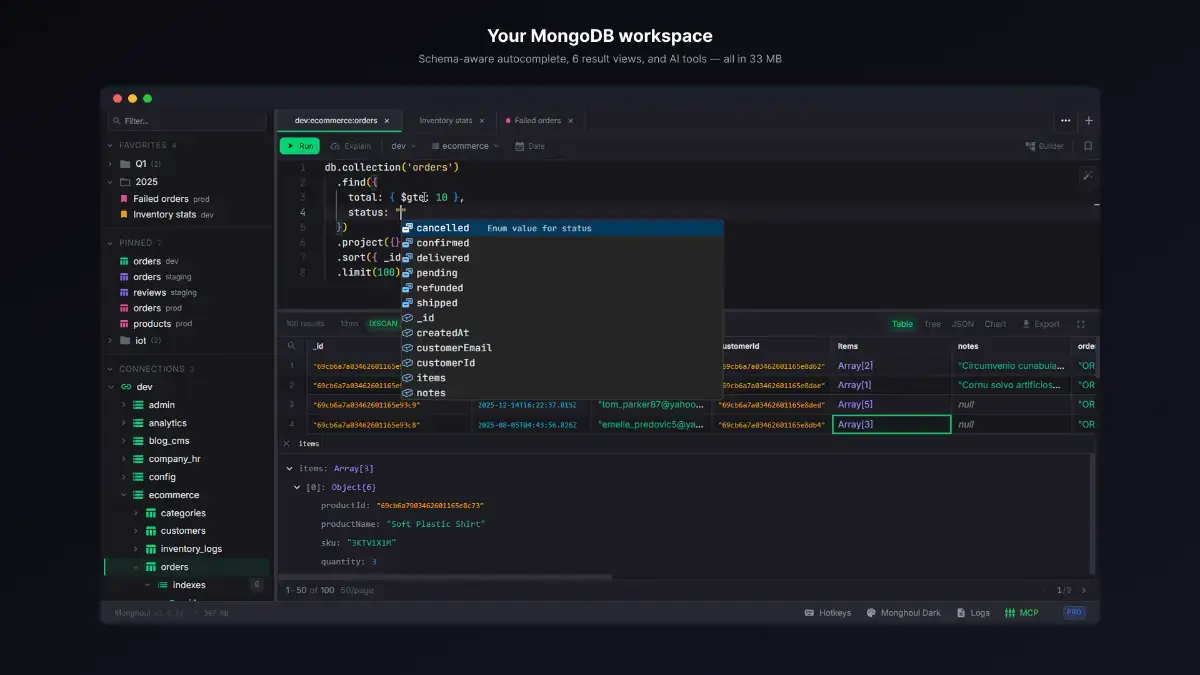
Task: Click the fullscreen expand icon above results
Action: 1083,324
